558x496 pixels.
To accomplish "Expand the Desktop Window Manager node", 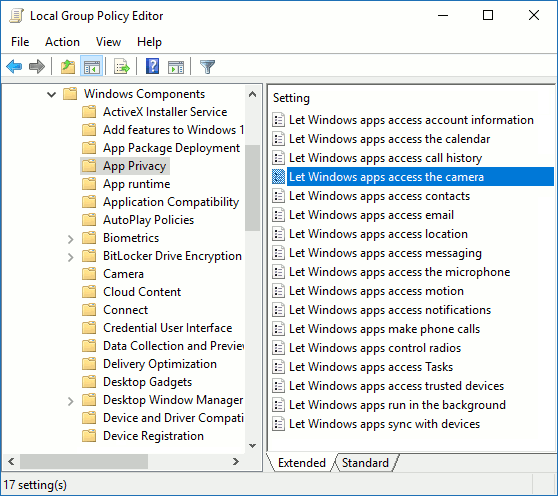I will pyautogui.click(x=70, y=401).
